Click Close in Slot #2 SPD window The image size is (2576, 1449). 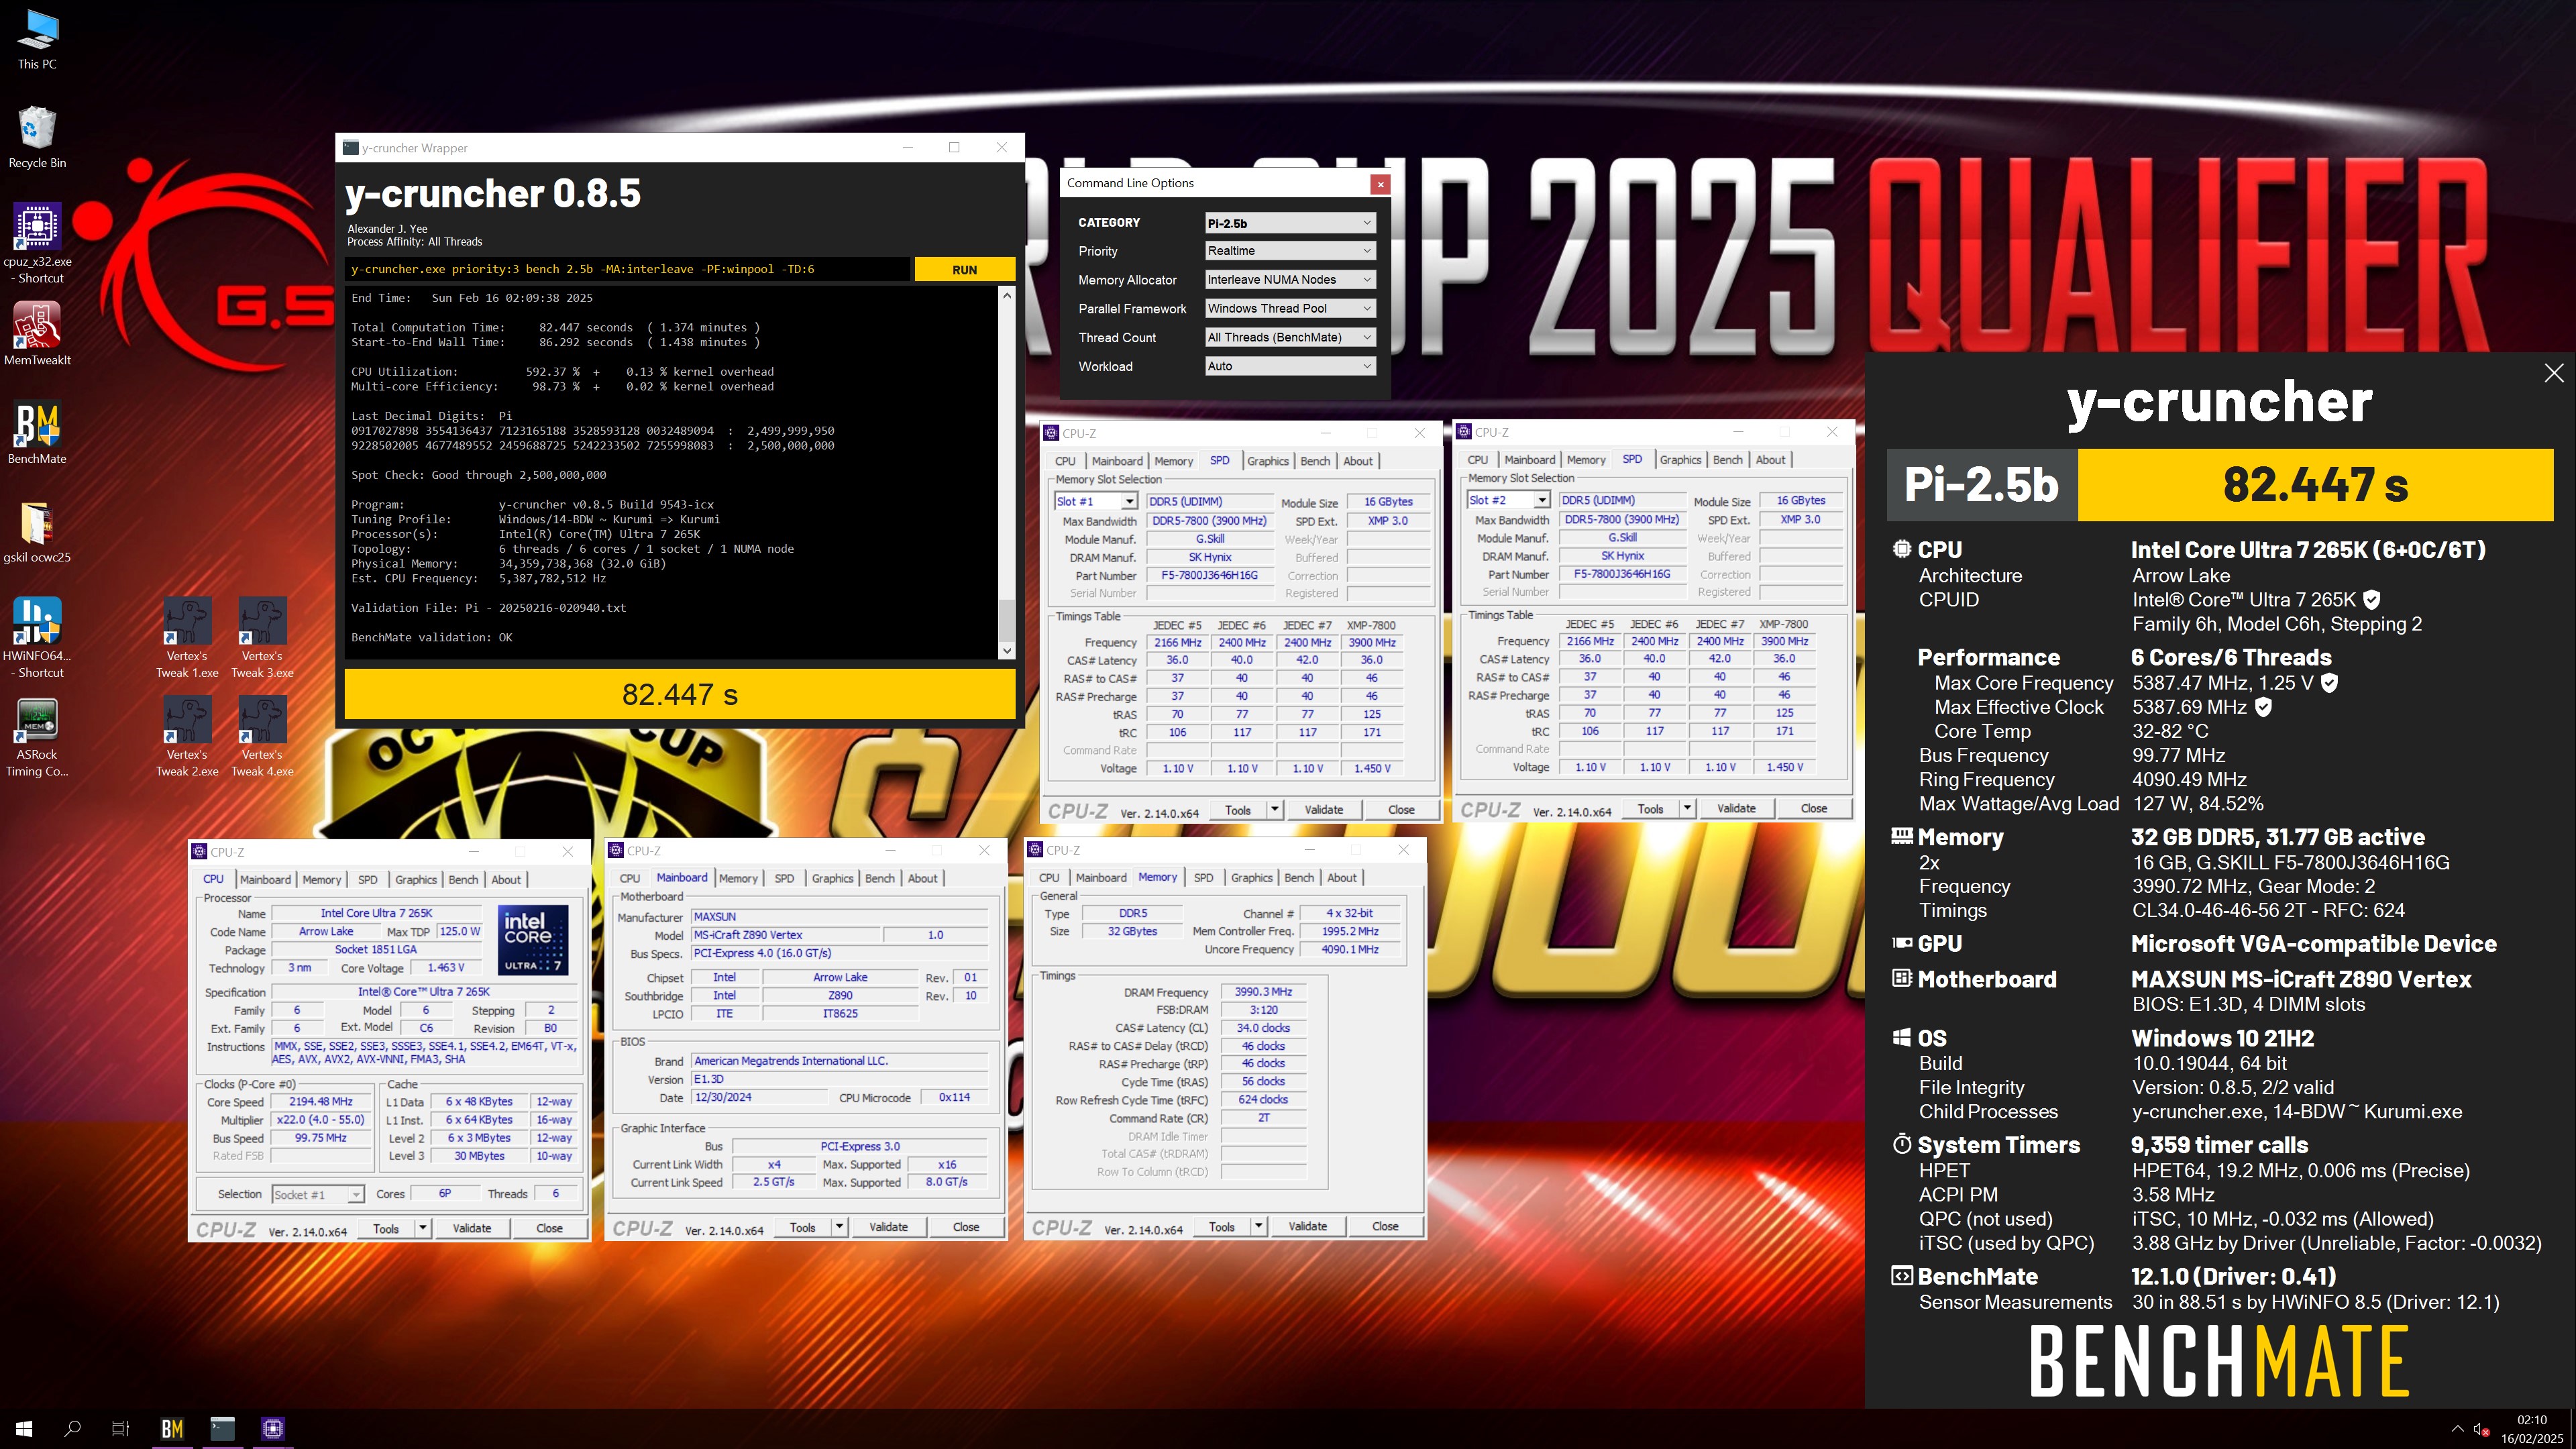(1814, 808)
